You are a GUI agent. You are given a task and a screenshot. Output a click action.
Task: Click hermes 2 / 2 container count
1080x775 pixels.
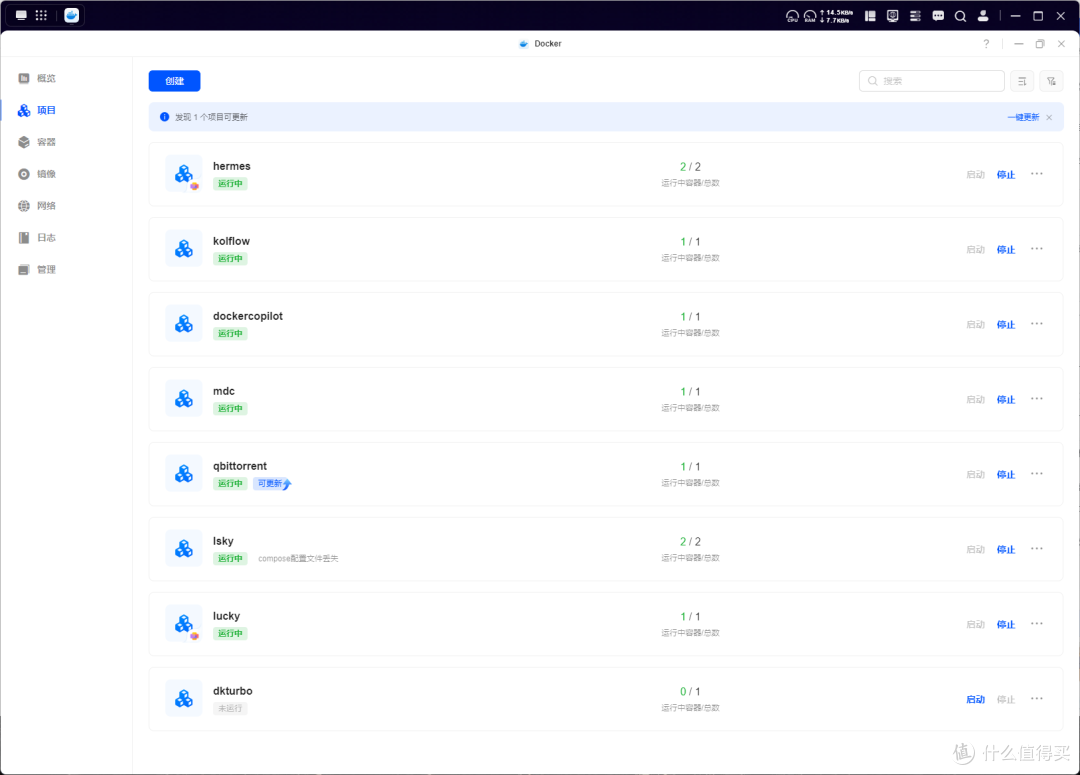tap(690, 167)
